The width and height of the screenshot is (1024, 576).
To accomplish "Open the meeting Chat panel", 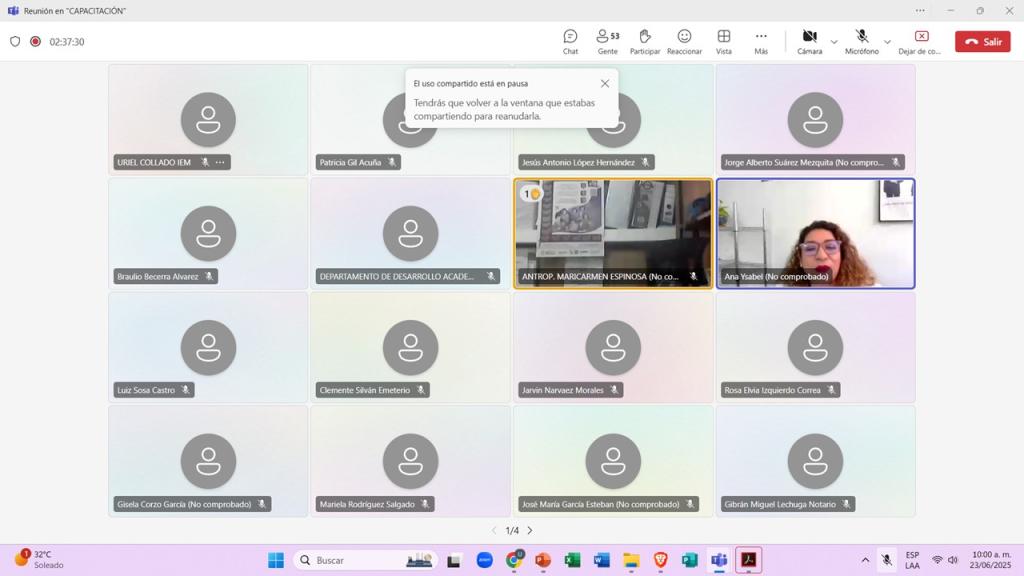I will 570,41.
